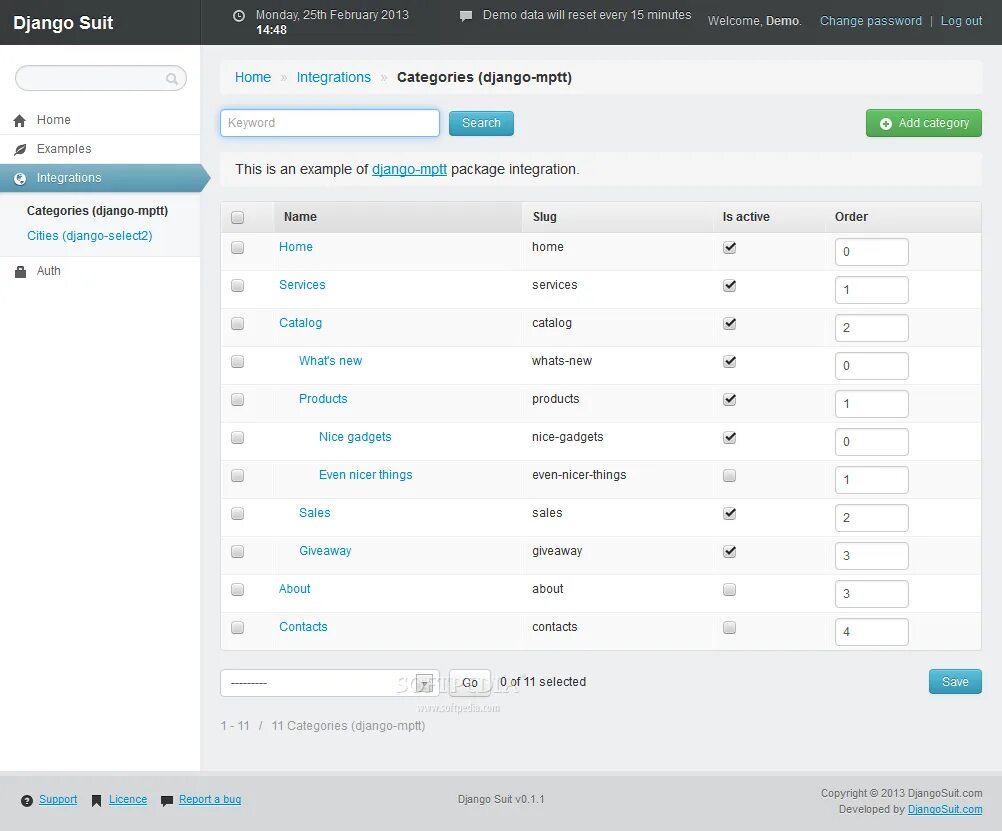Enable Is active for Even nicer things
The height and width of the screenshot is (831, 1002).
[x=729, y=475]
